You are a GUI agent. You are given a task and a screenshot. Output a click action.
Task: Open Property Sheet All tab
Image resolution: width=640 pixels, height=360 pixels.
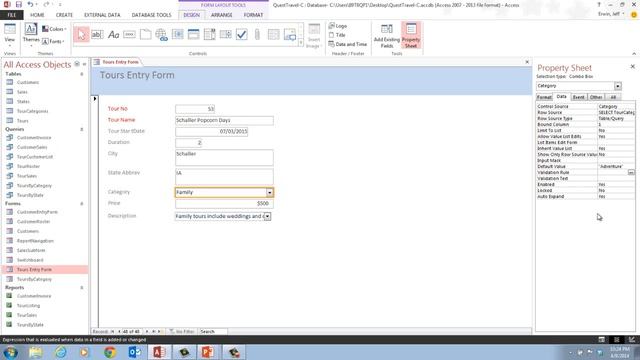point(613,97)
